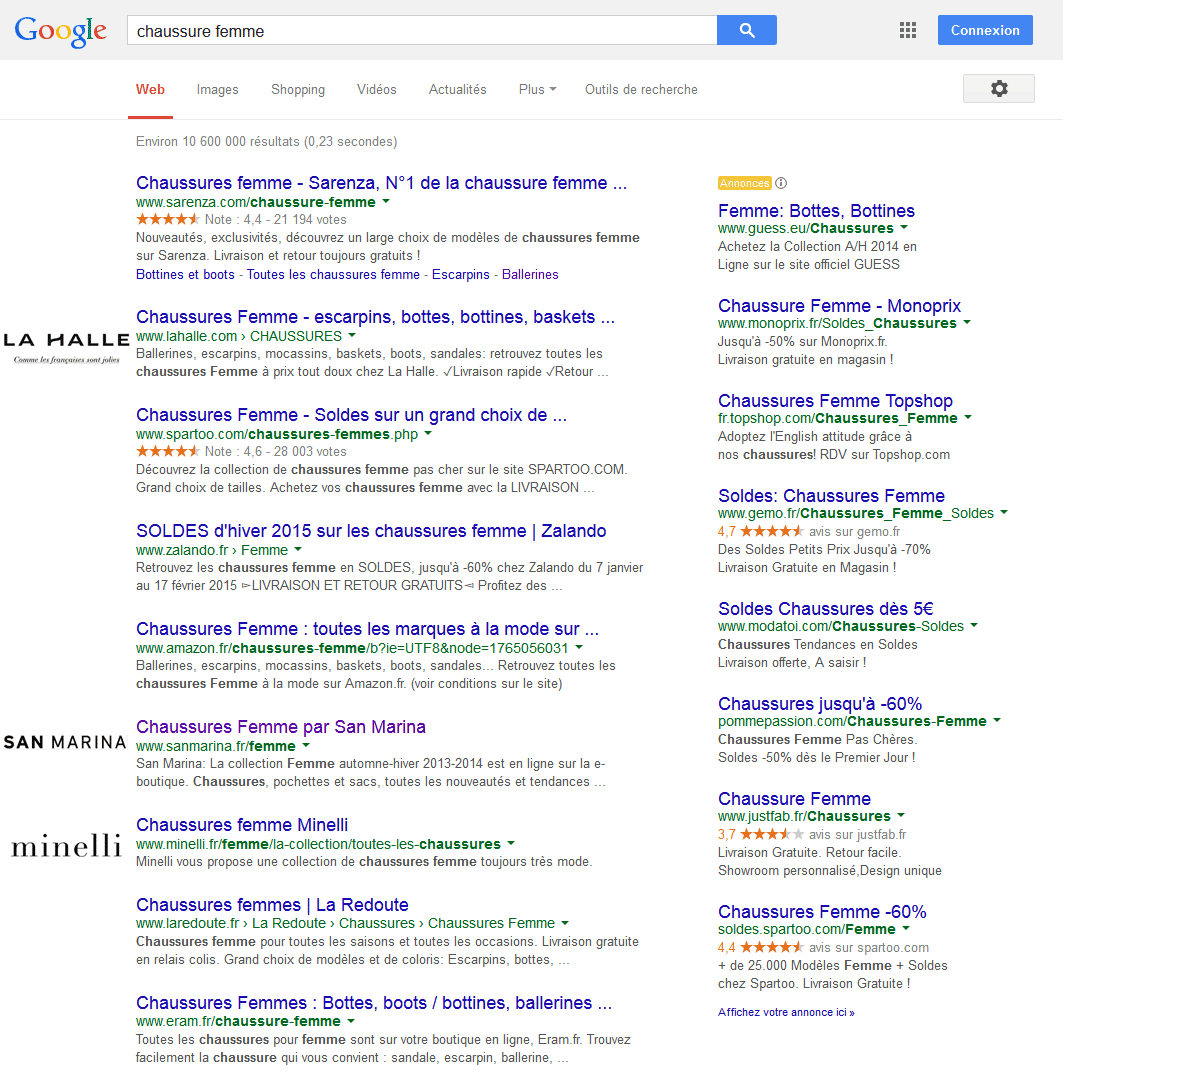Expand the arrow beside spartoo.com chaussures-femmes.php URL
Screen dimensions: 1183x1080
[428, 434]
